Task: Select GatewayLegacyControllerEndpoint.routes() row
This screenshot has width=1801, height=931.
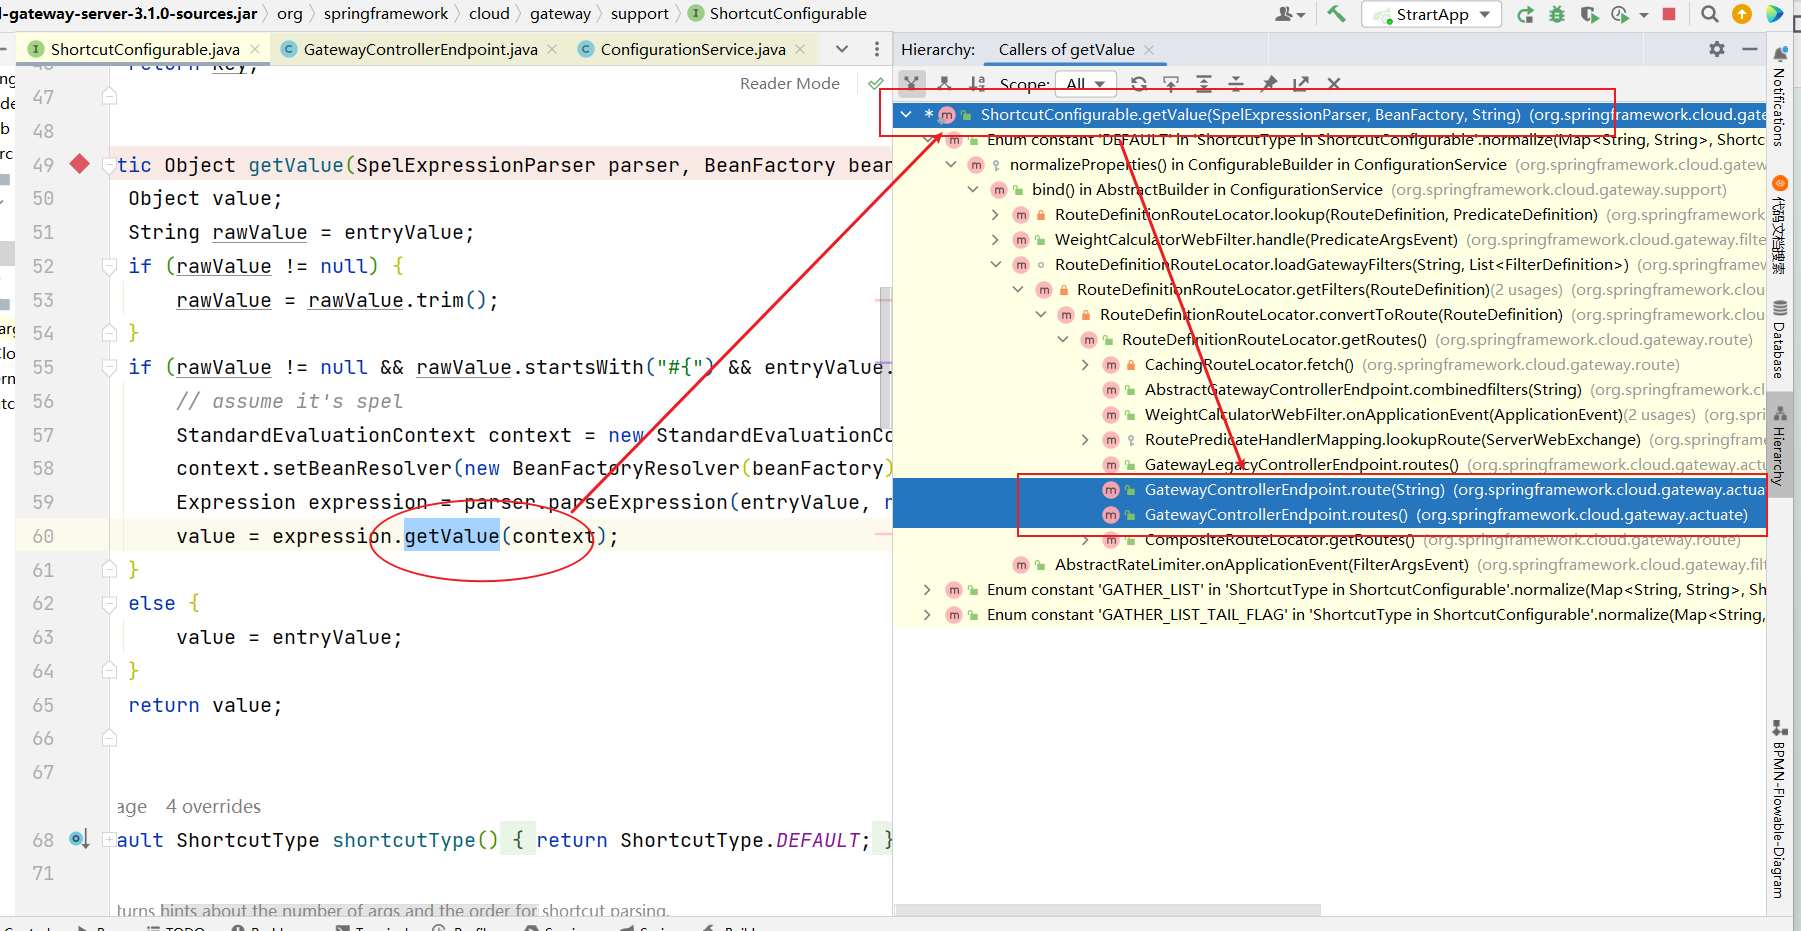Action: point(1330,465)
